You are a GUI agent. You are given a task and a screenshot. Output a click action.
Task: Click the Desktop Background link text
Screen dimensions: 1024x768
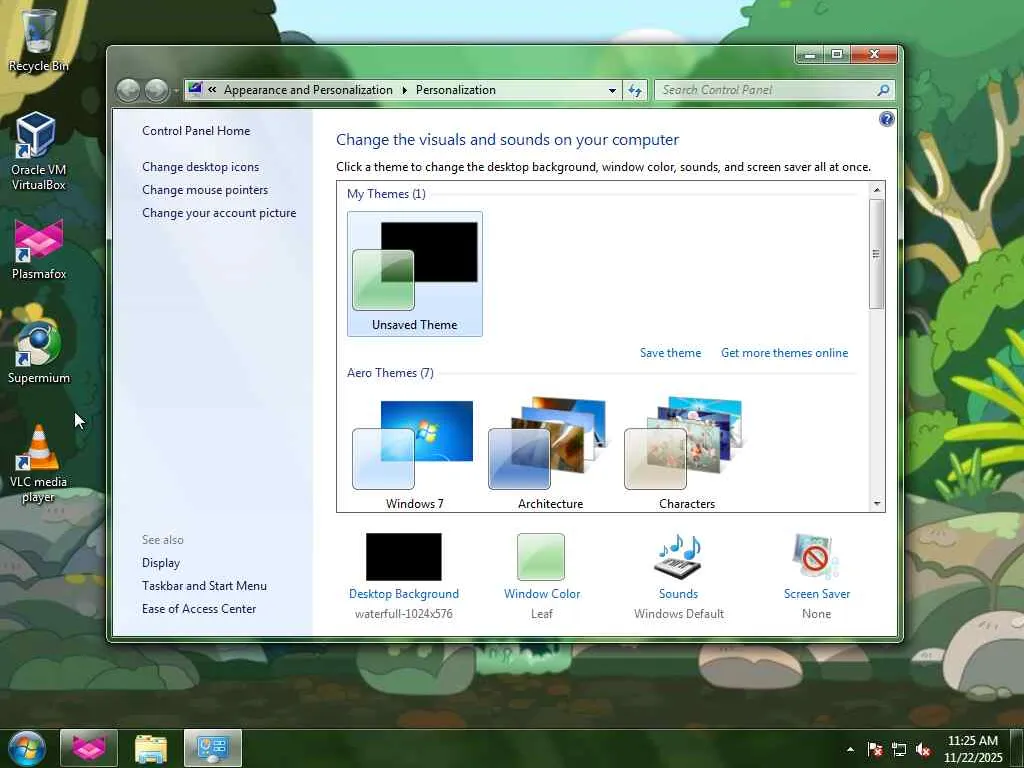point(404,594)
